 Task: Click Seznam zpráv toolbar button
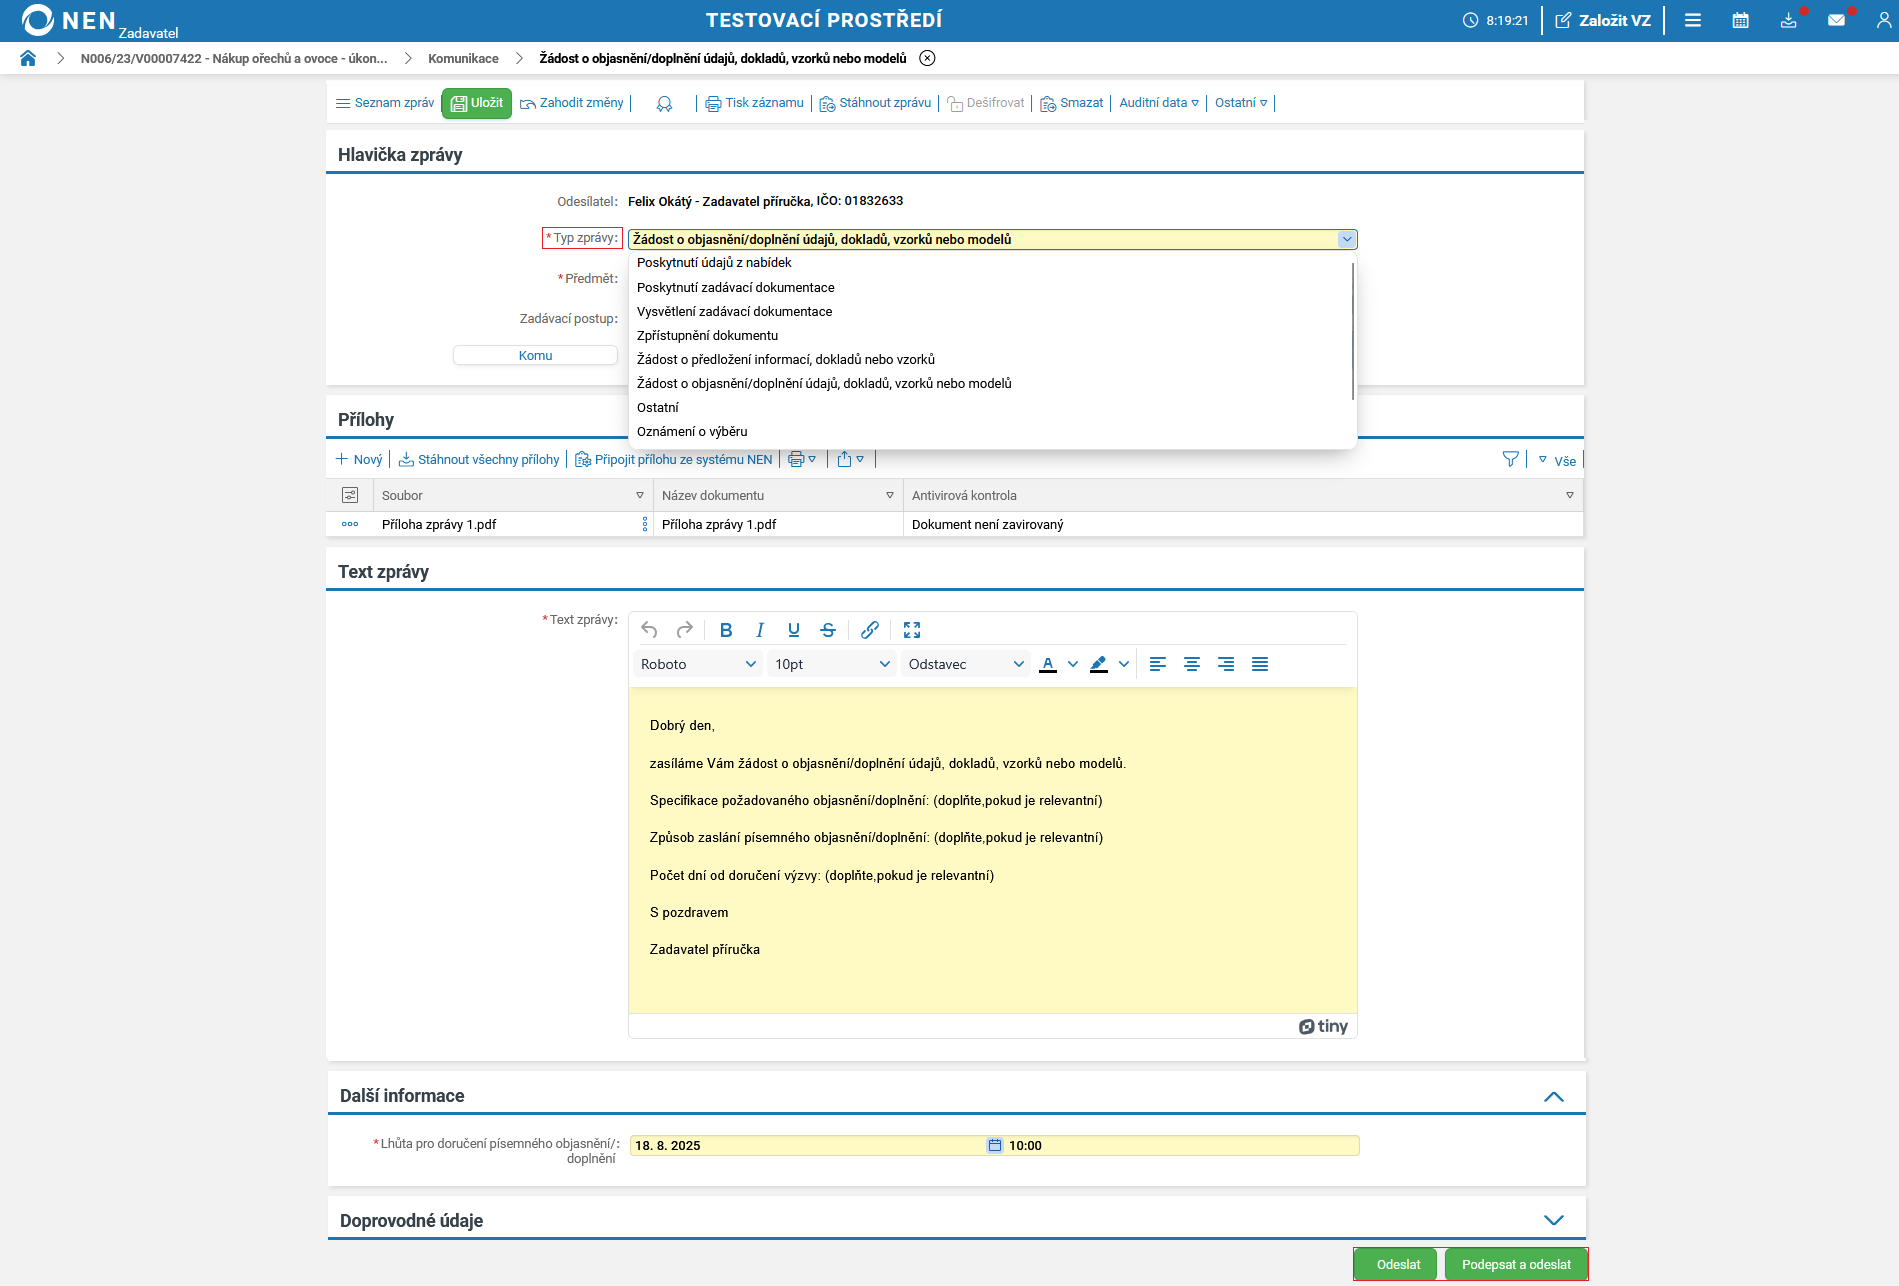pos(385,103)
